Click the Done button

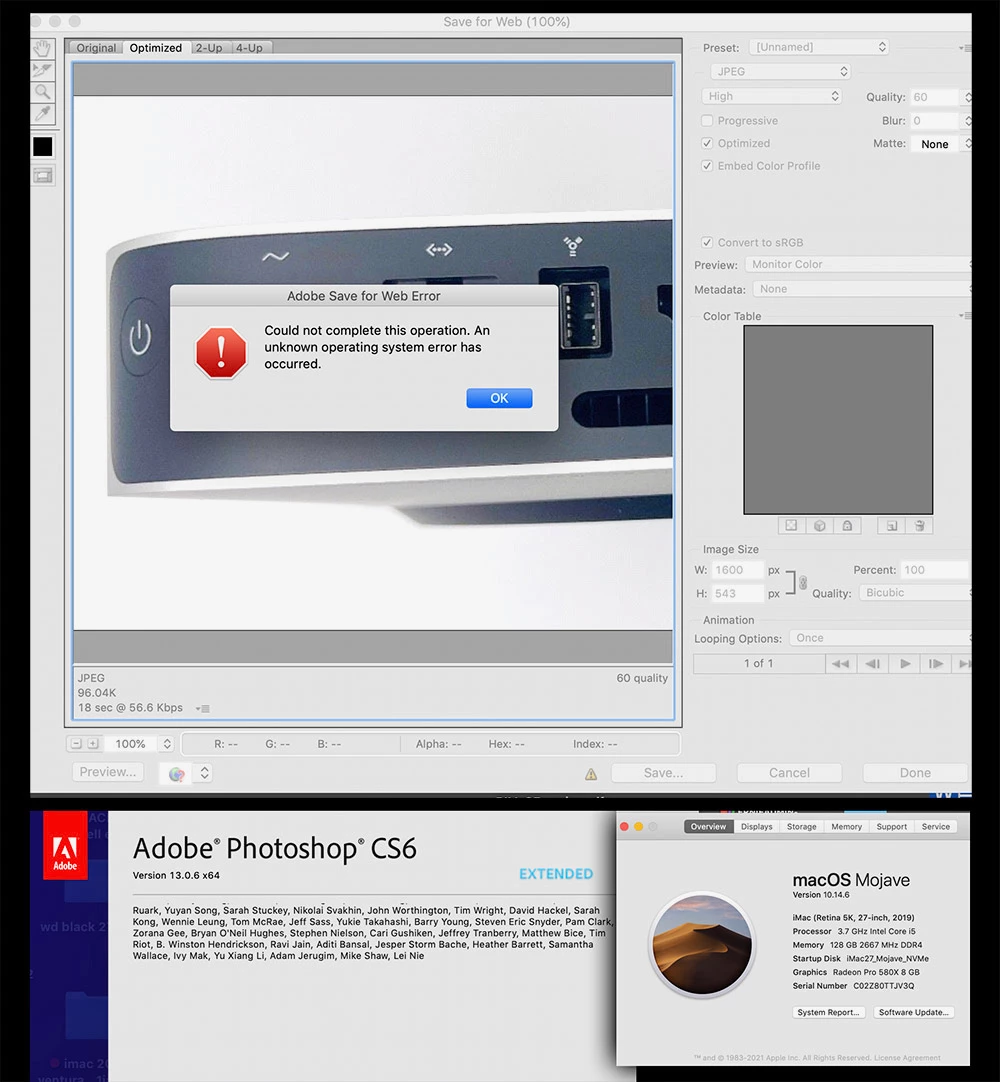915,773
